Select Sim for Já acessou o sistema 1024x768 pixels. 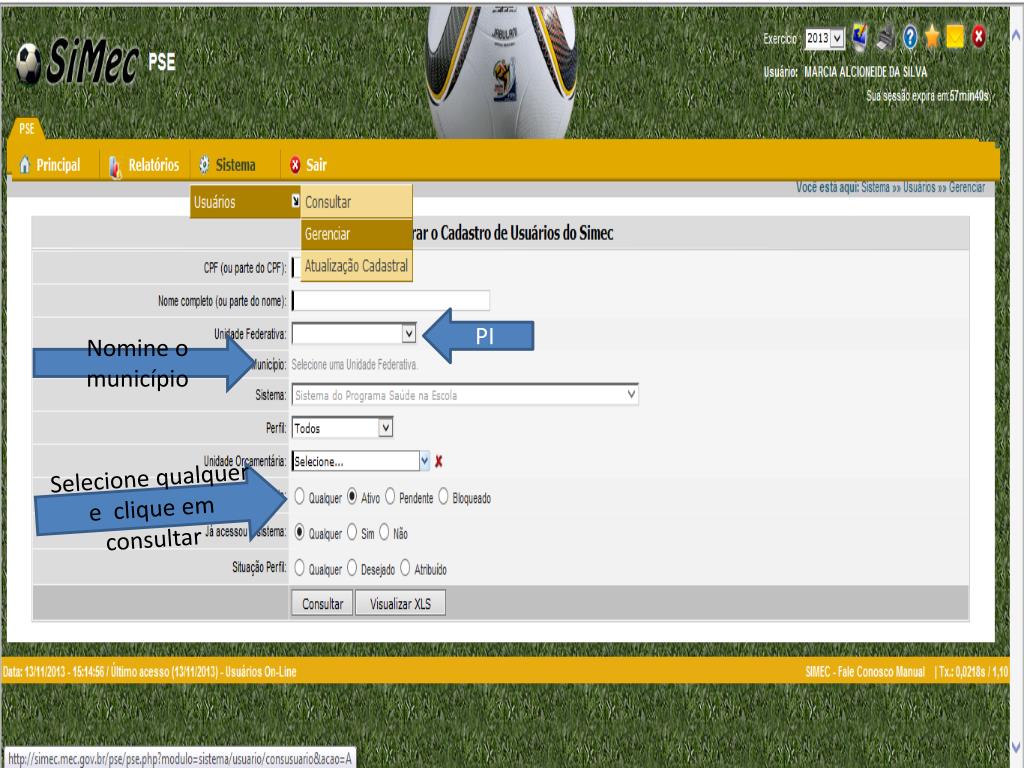pos(352,532)
